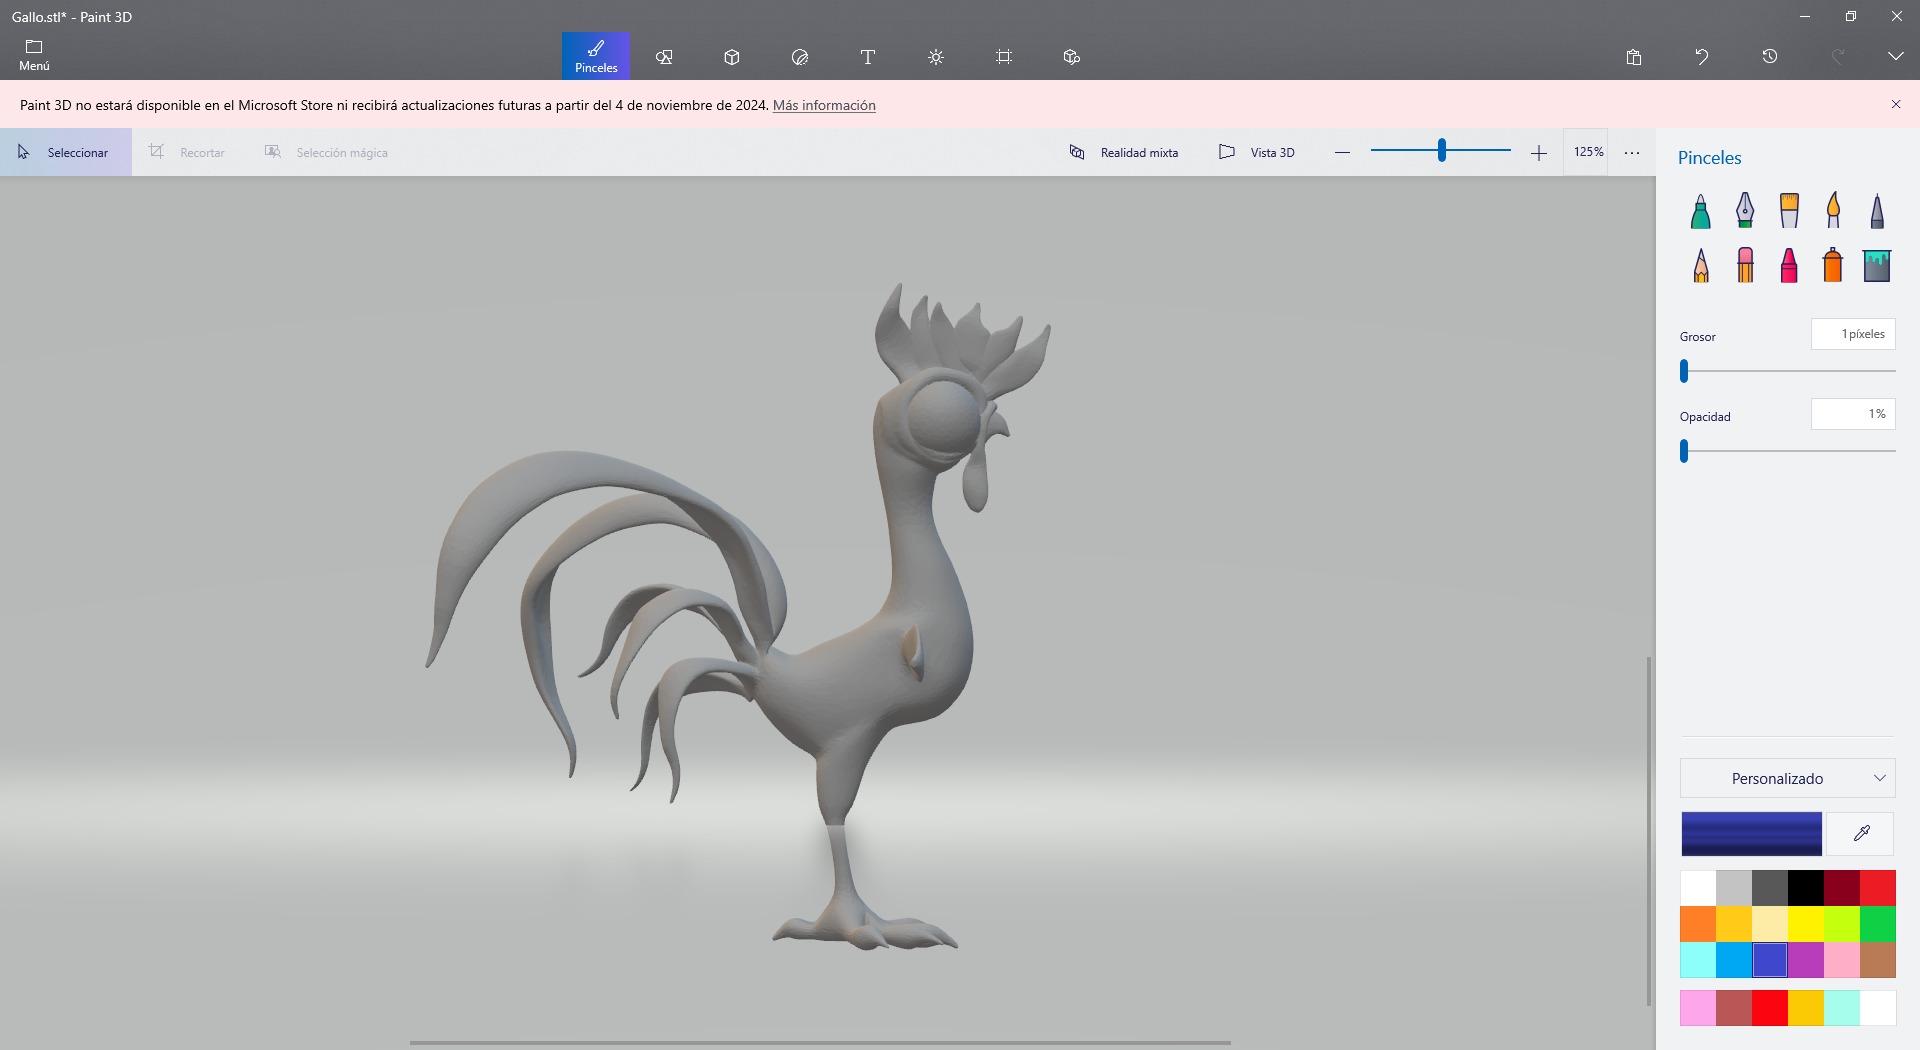Click the canvas vertical scrollbar
The image size is (1920, 1050).
point(1648,831)
